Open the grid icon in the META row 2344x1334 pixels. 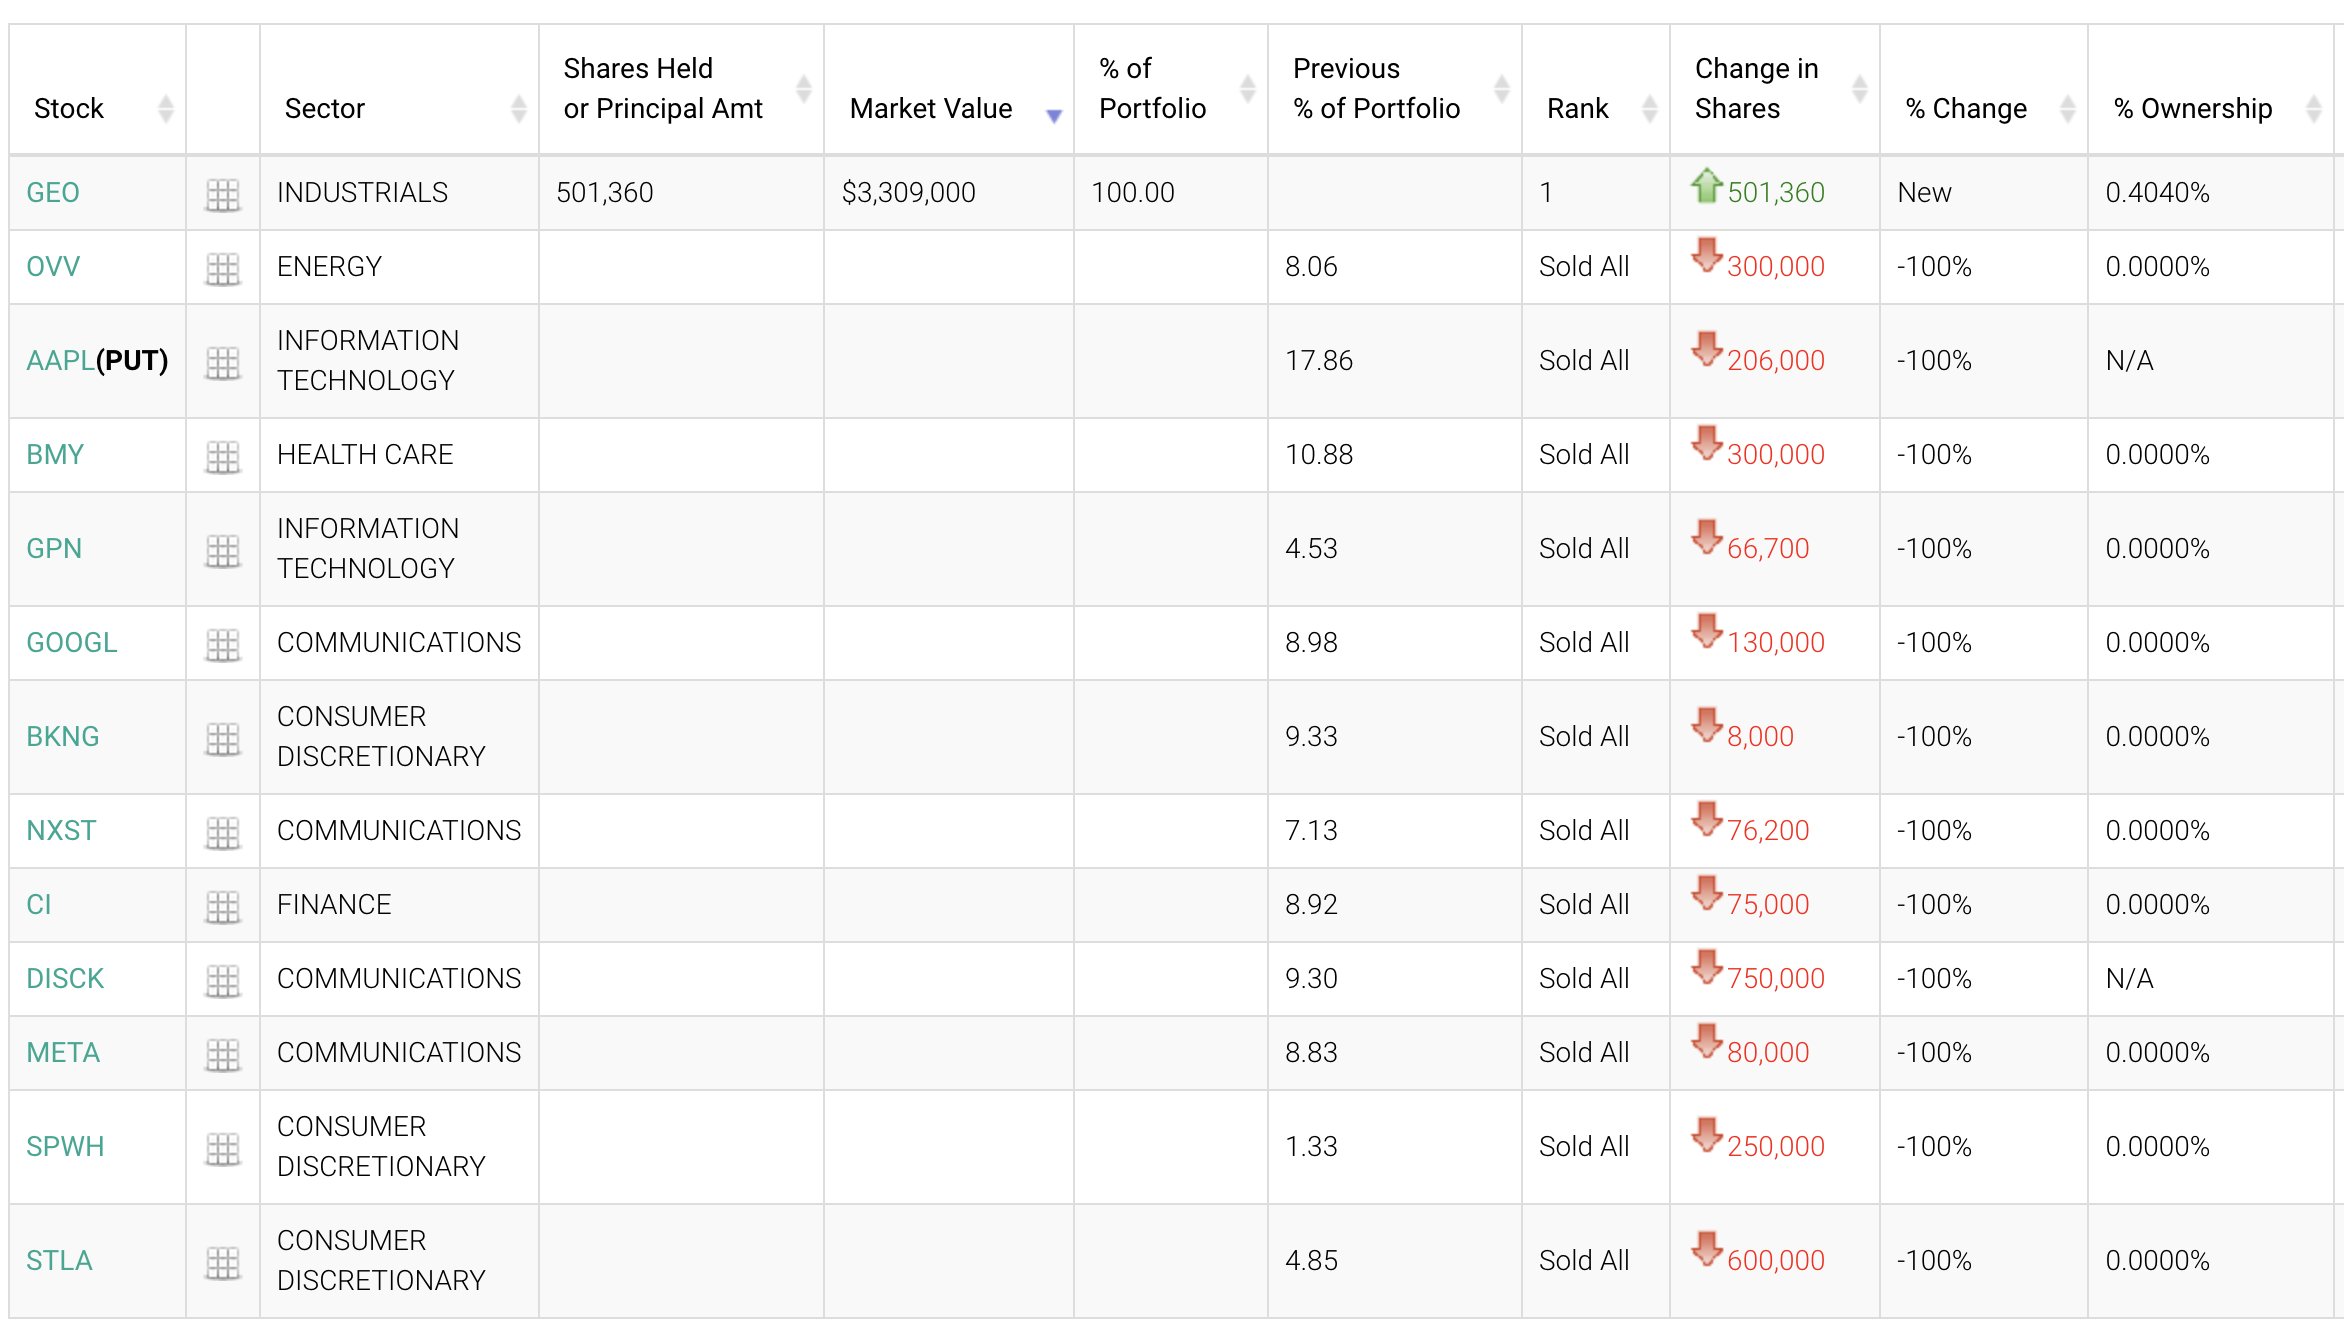pos(223,1054)
